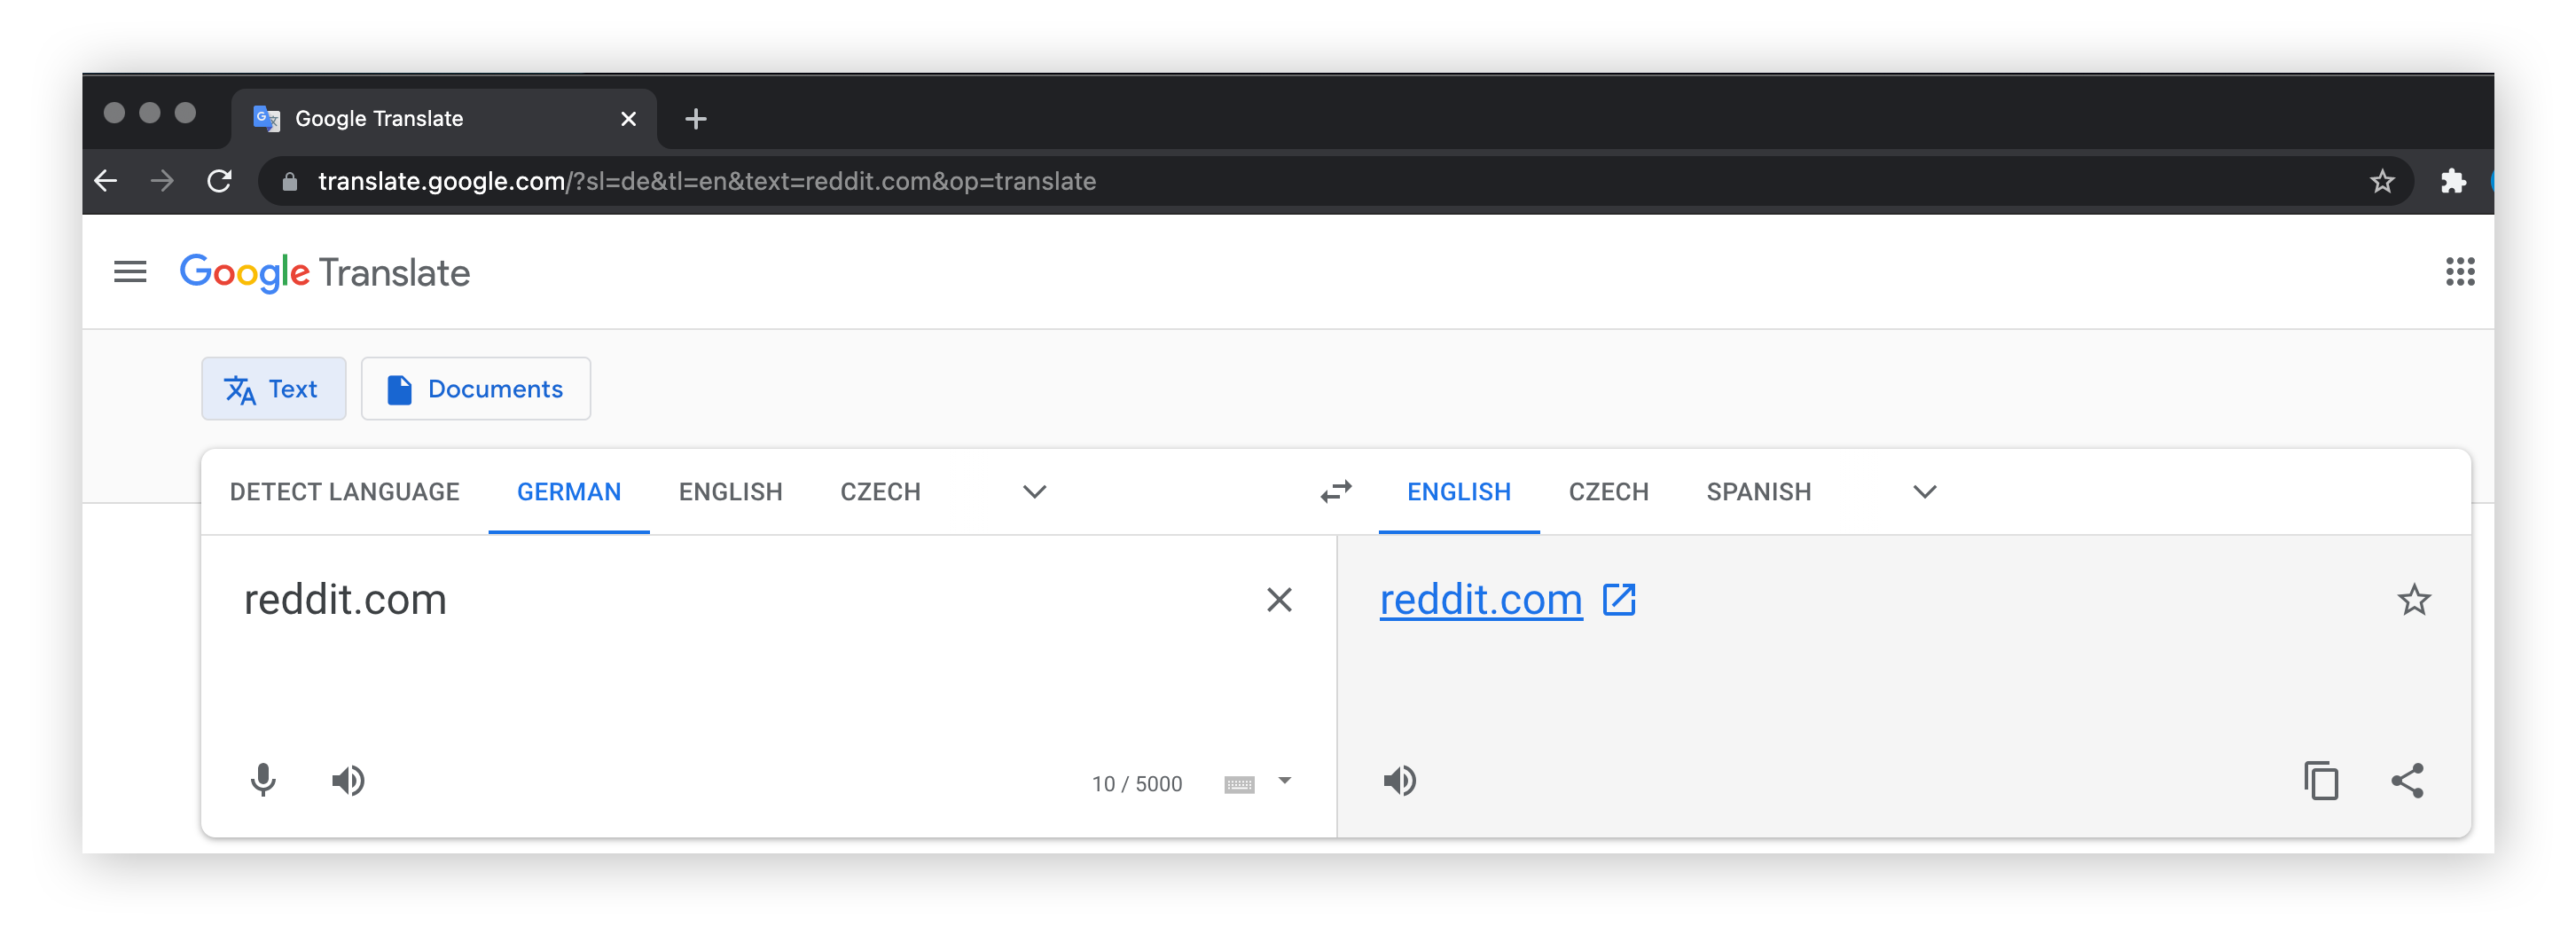Clear the source text input
The height and width of the screenshot is (935, 2576).
1279,600
